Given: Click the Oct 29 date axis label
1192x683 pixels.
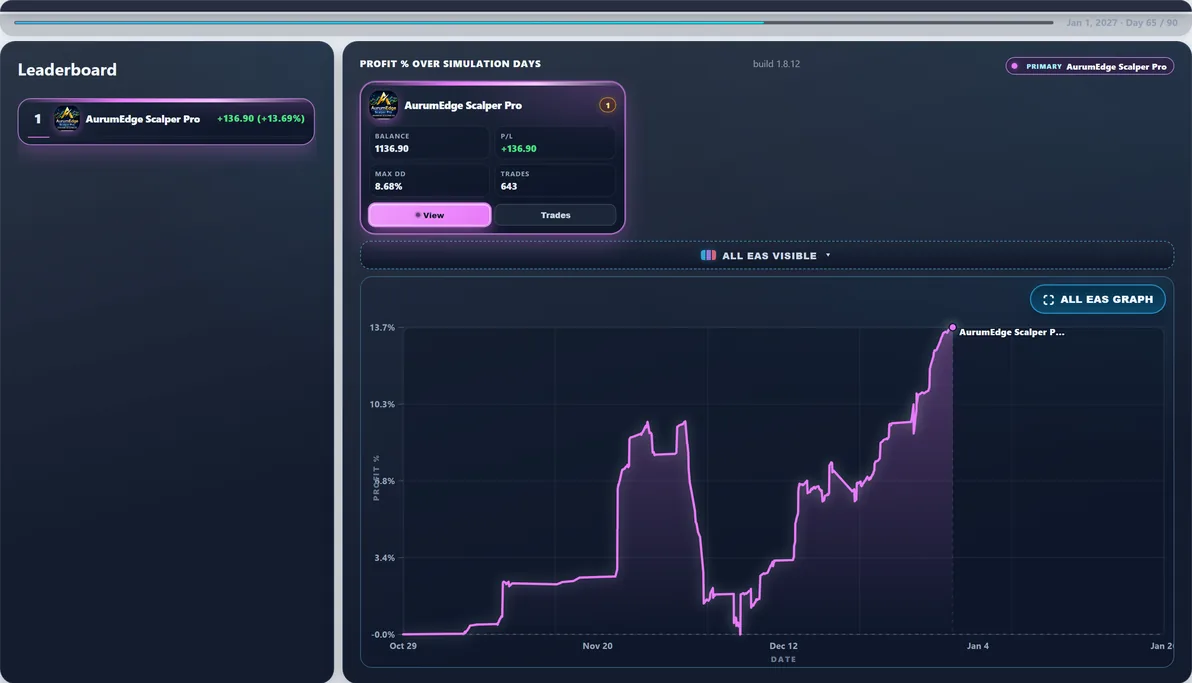Looking at the screenshot, I should click(403, 646).
